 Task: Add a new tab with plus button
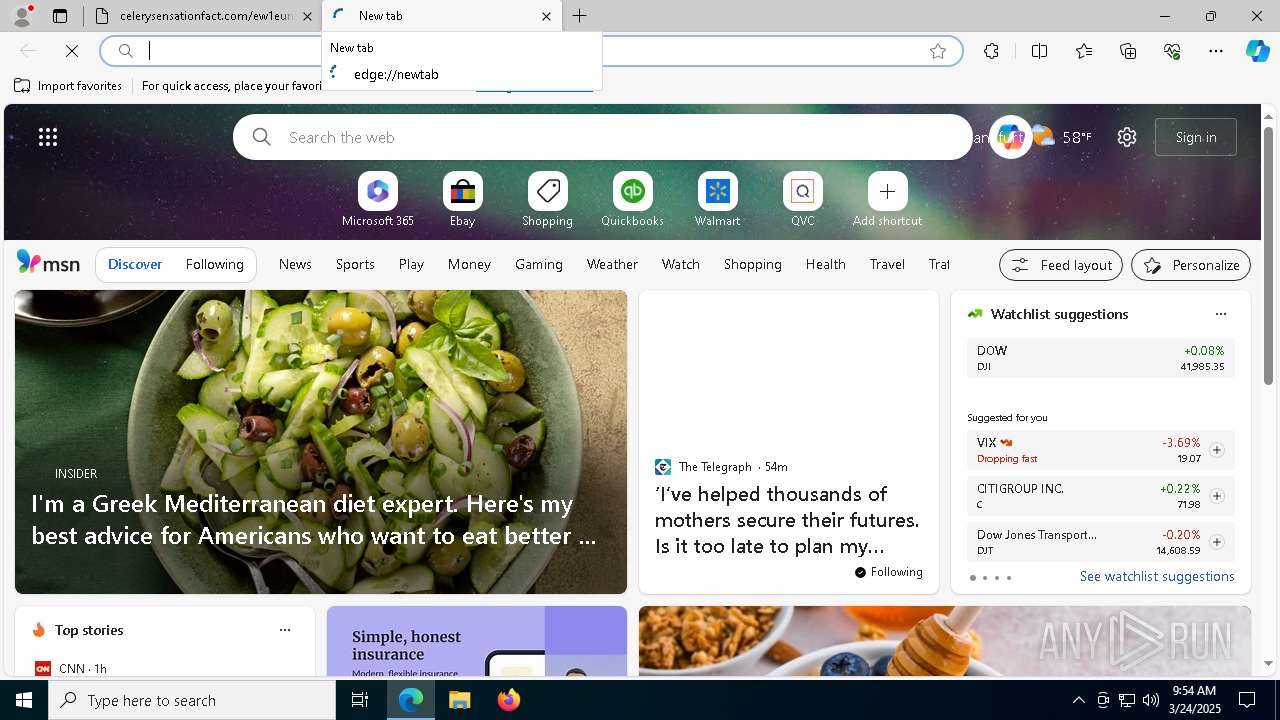[580, 16]
